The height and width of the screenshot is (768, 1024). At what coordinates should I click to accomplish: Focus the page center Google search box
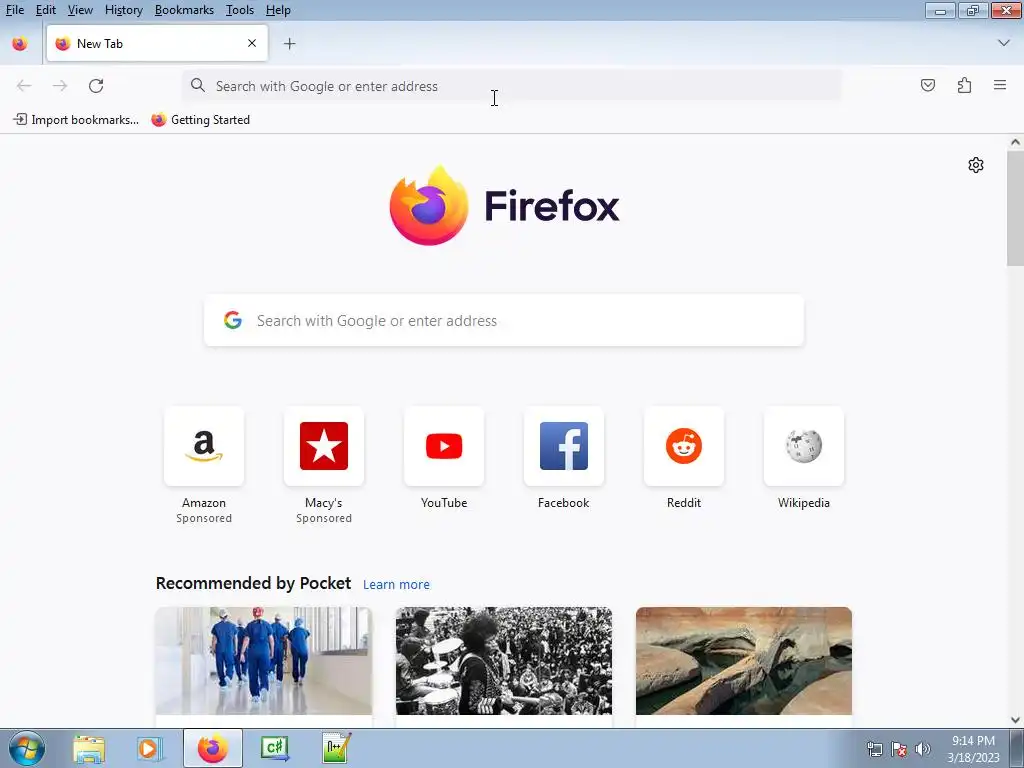(504, 320)
